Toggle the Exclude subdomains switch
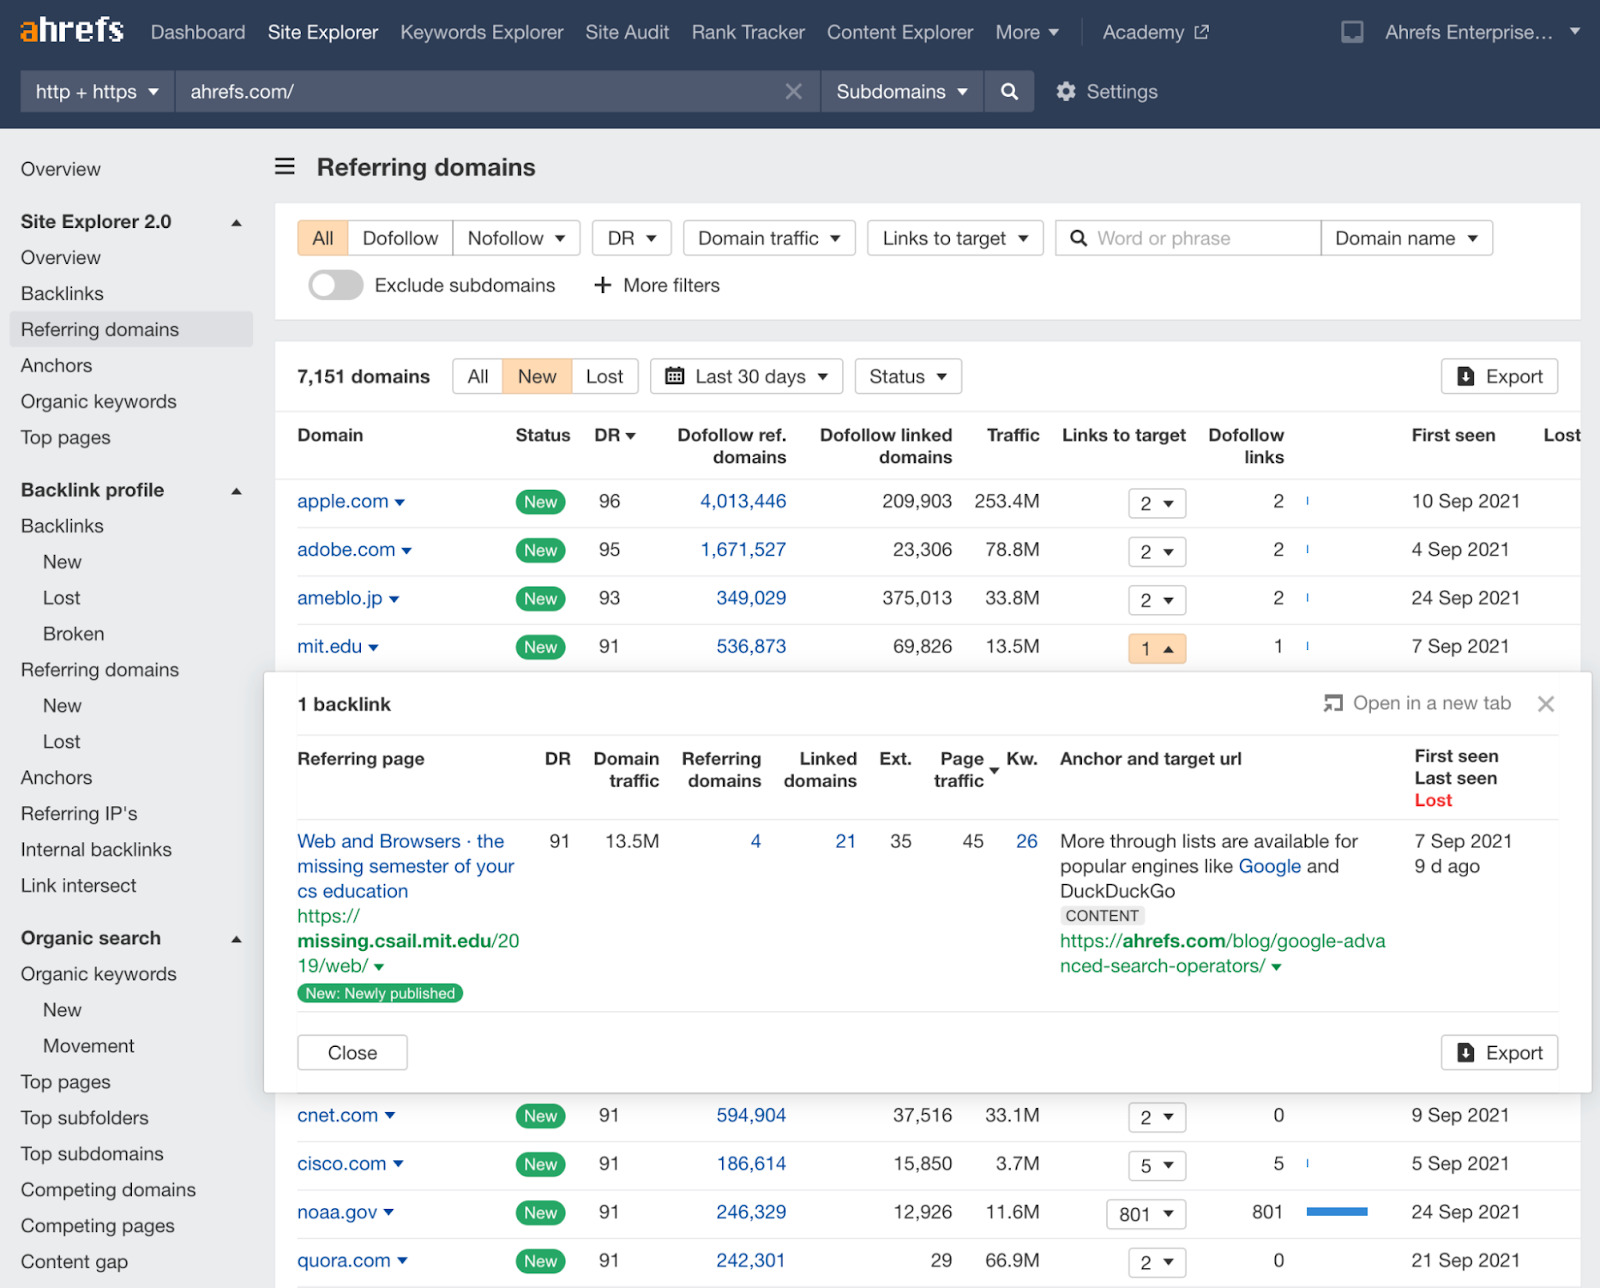Viewport: 1600px width, 1288px height. [336, 285]
